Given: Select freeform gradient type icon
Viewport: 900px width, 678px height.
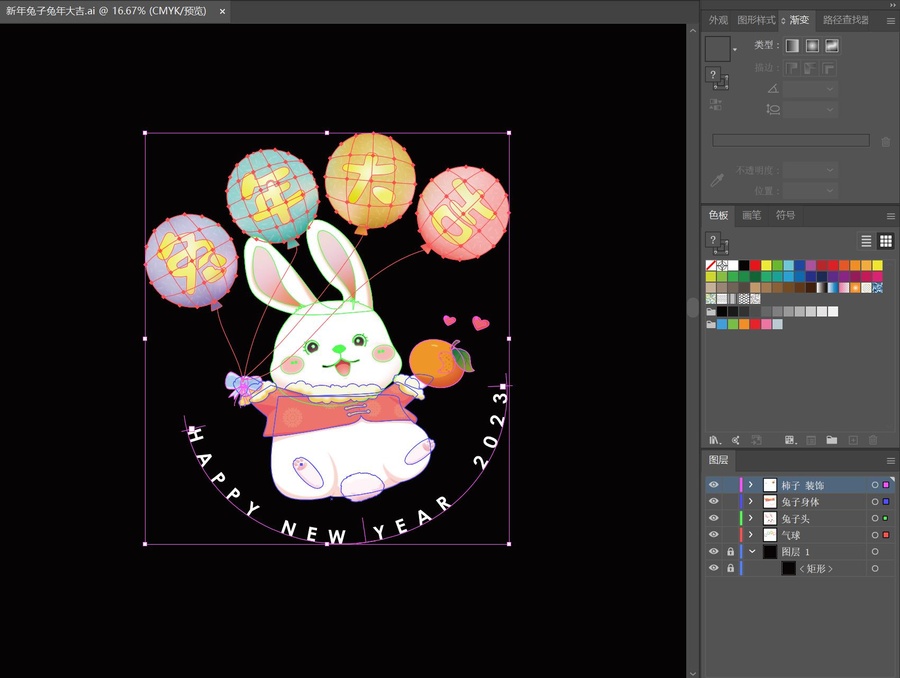Looking at the screenshot, I should 832,46.
